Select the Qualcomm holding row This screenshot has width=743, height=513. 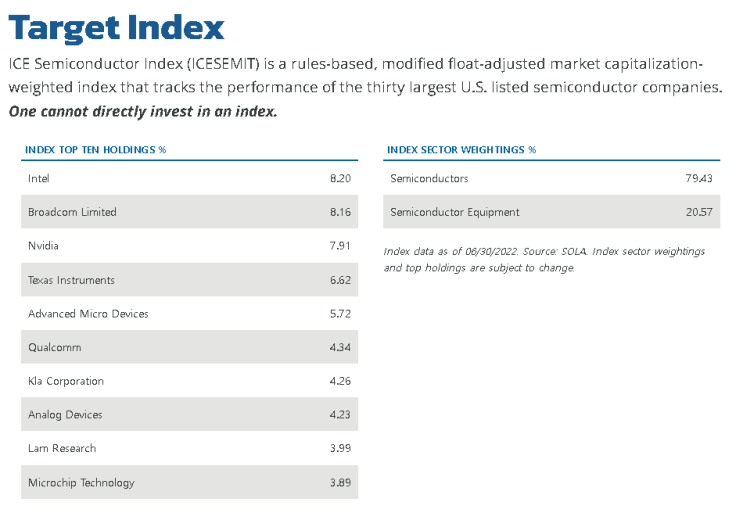(x=189, y=347)
